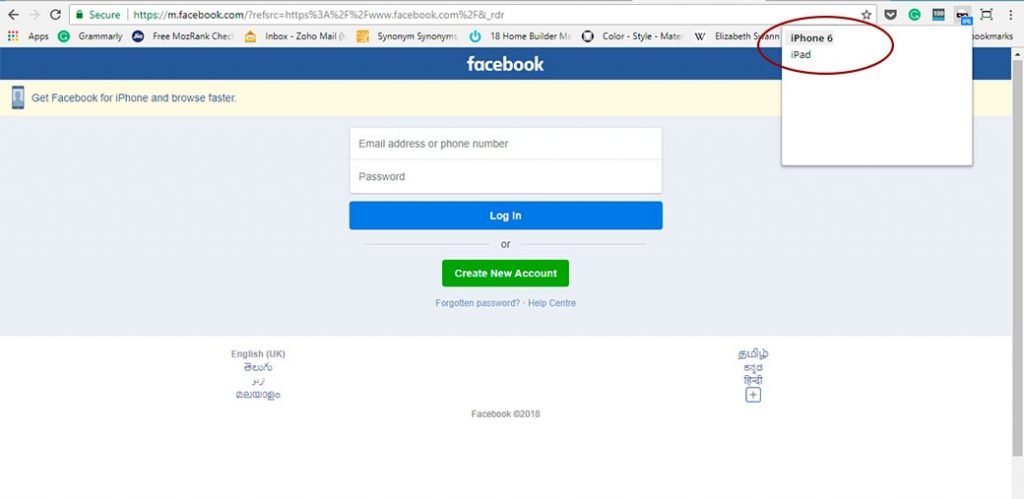1024x499 pixels.
Task: Open the Grammarly extension icon in toolbar
Action: tap(914, 15)
